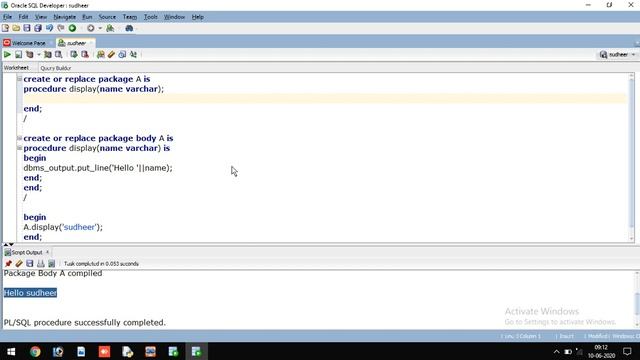Click 'Package Body A compiled' output line

point(53,273)
